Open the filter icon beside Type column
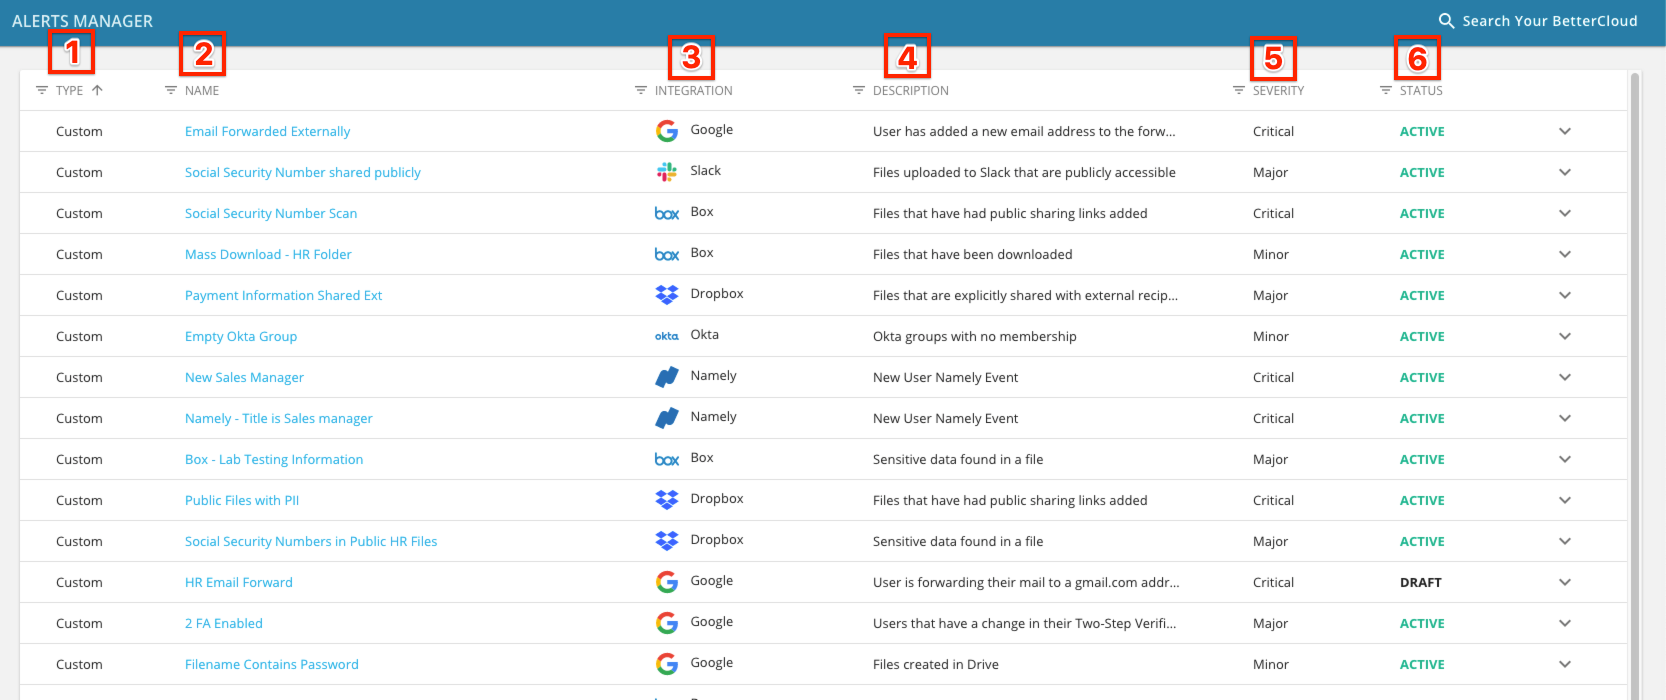Screen dimensions: 1666x700 point(42,90)
